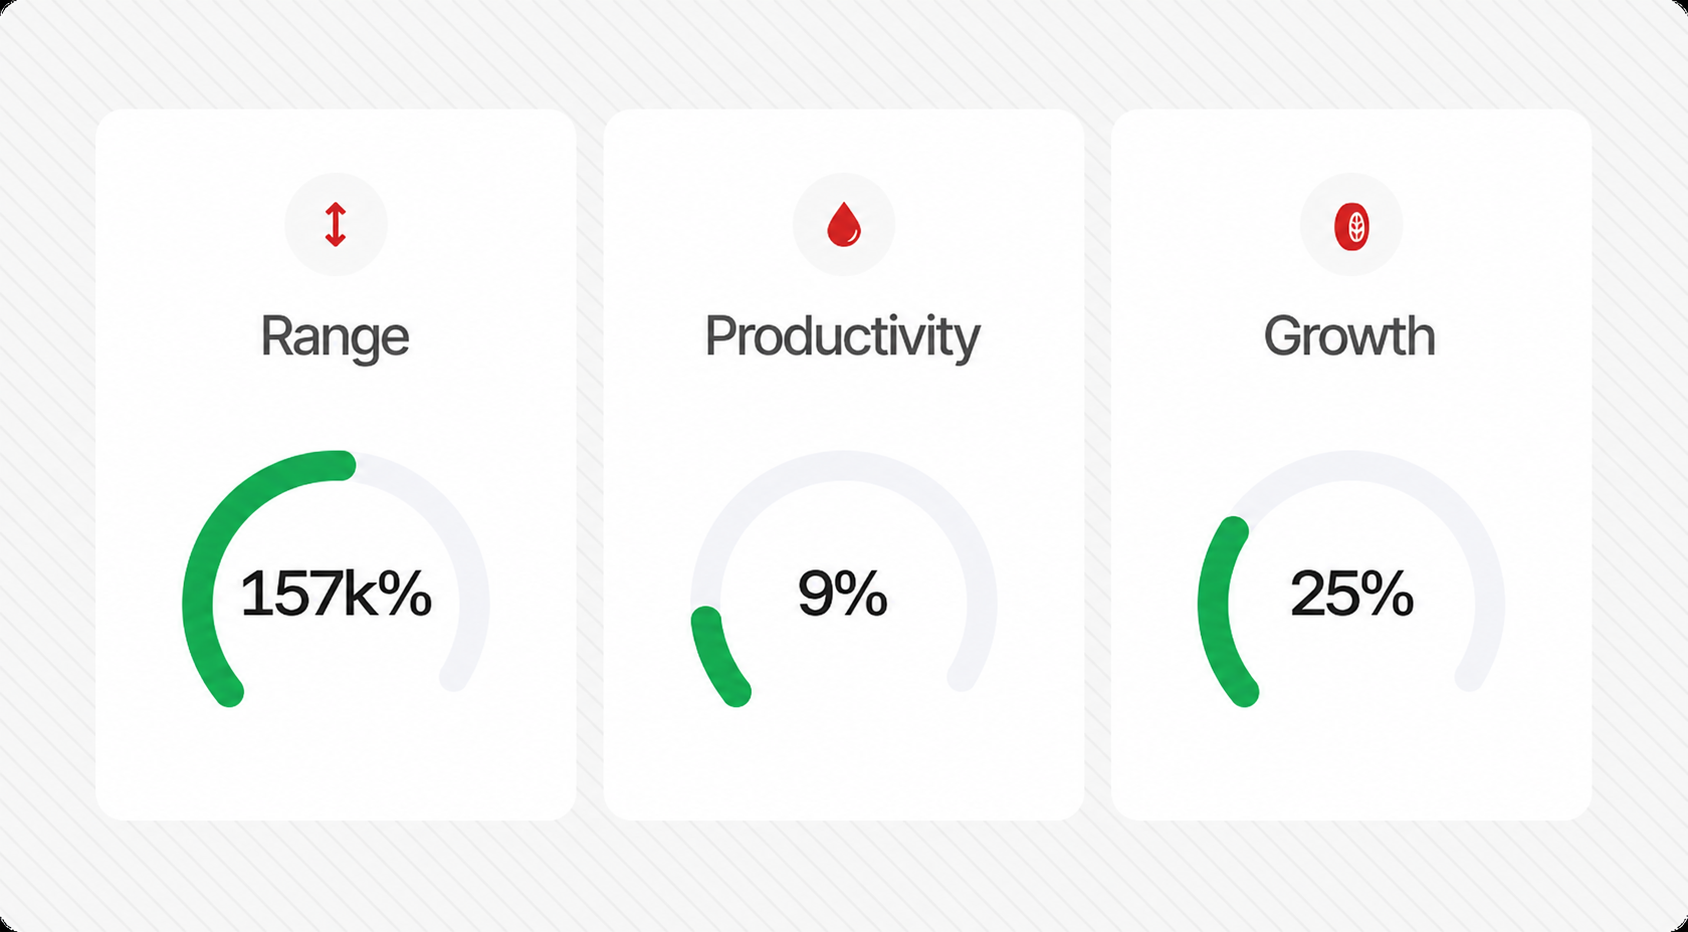Viewport: 1688px width, 932px height.
Task: Select the Growth heading text
Action: tap(1350, 336)
